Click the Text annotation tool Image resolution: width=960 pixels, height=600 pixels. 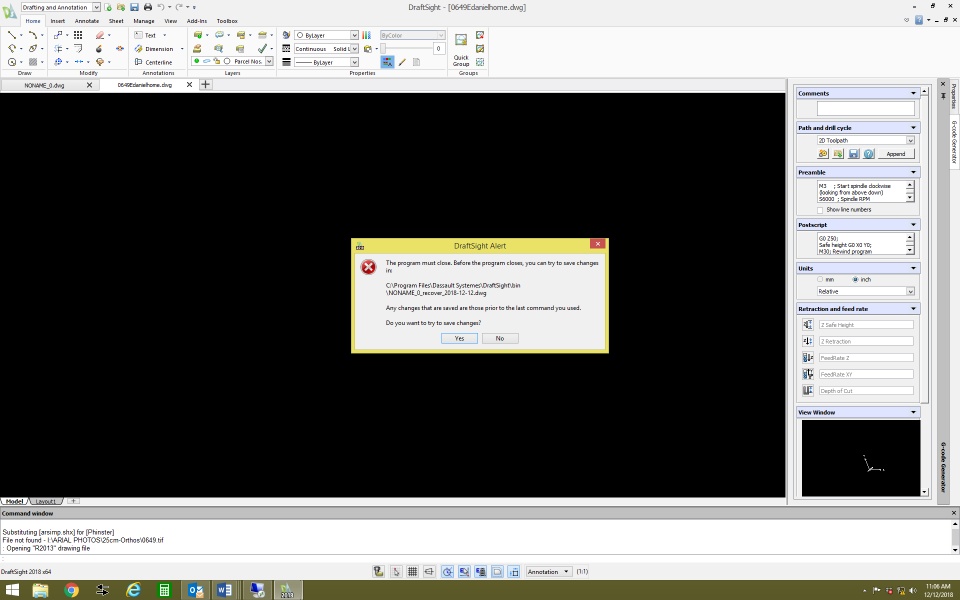[146, 35]
